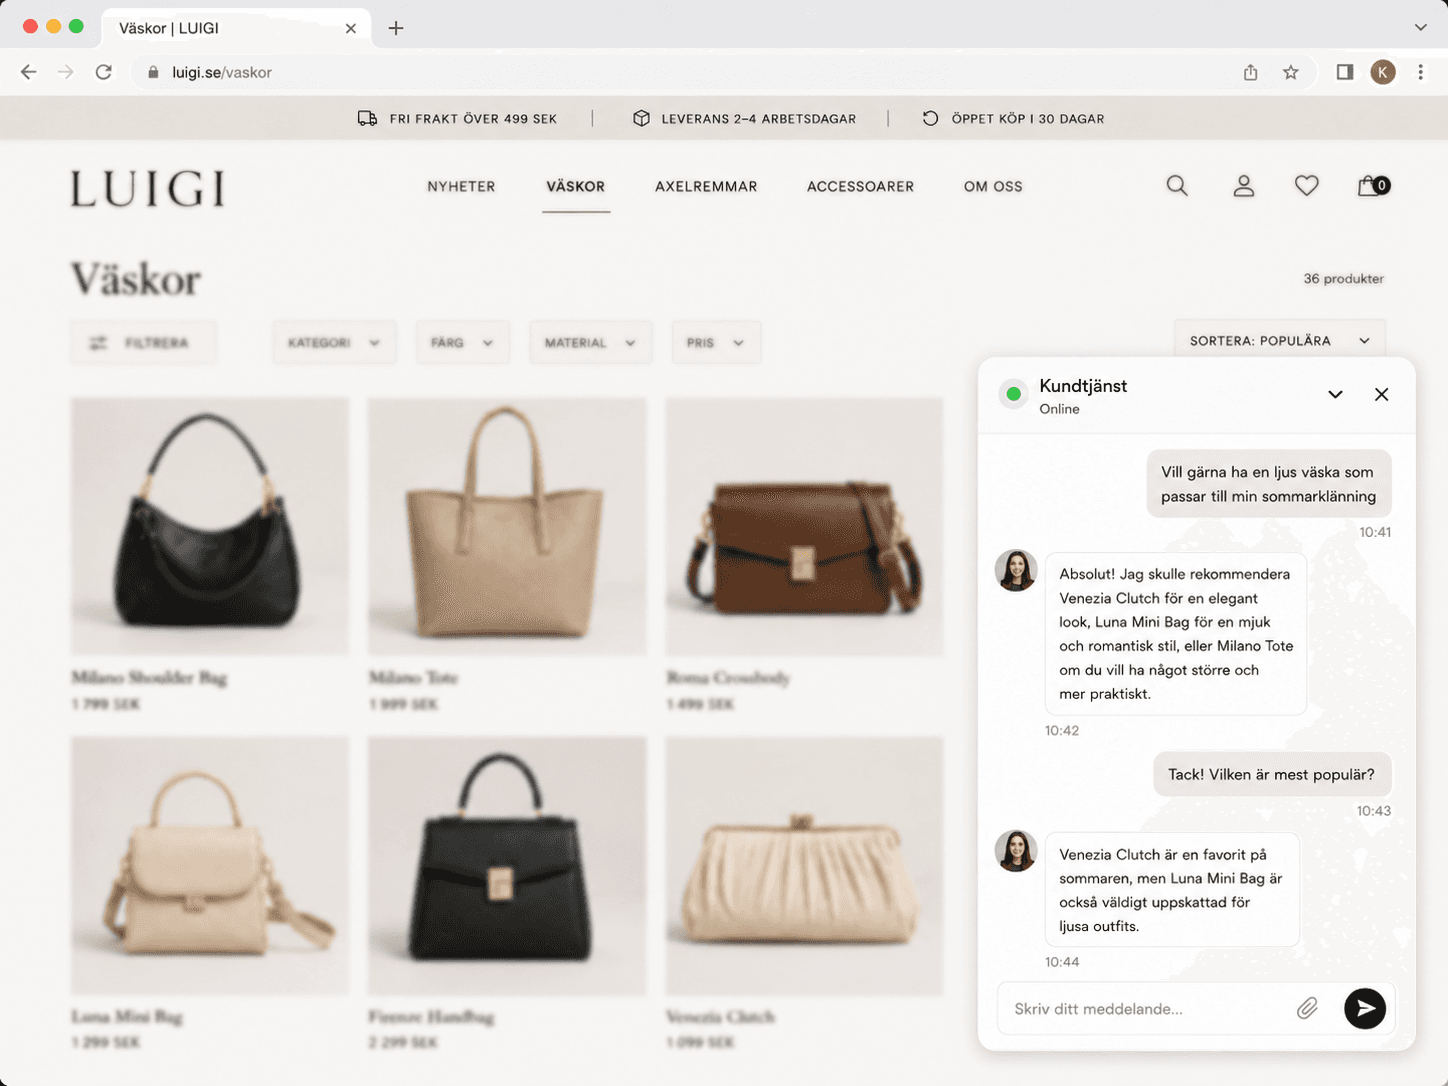The width and height of the screenshot is (1448, 1086).
Task: Close the Kundtjänst chat window
Action: 1381,394
